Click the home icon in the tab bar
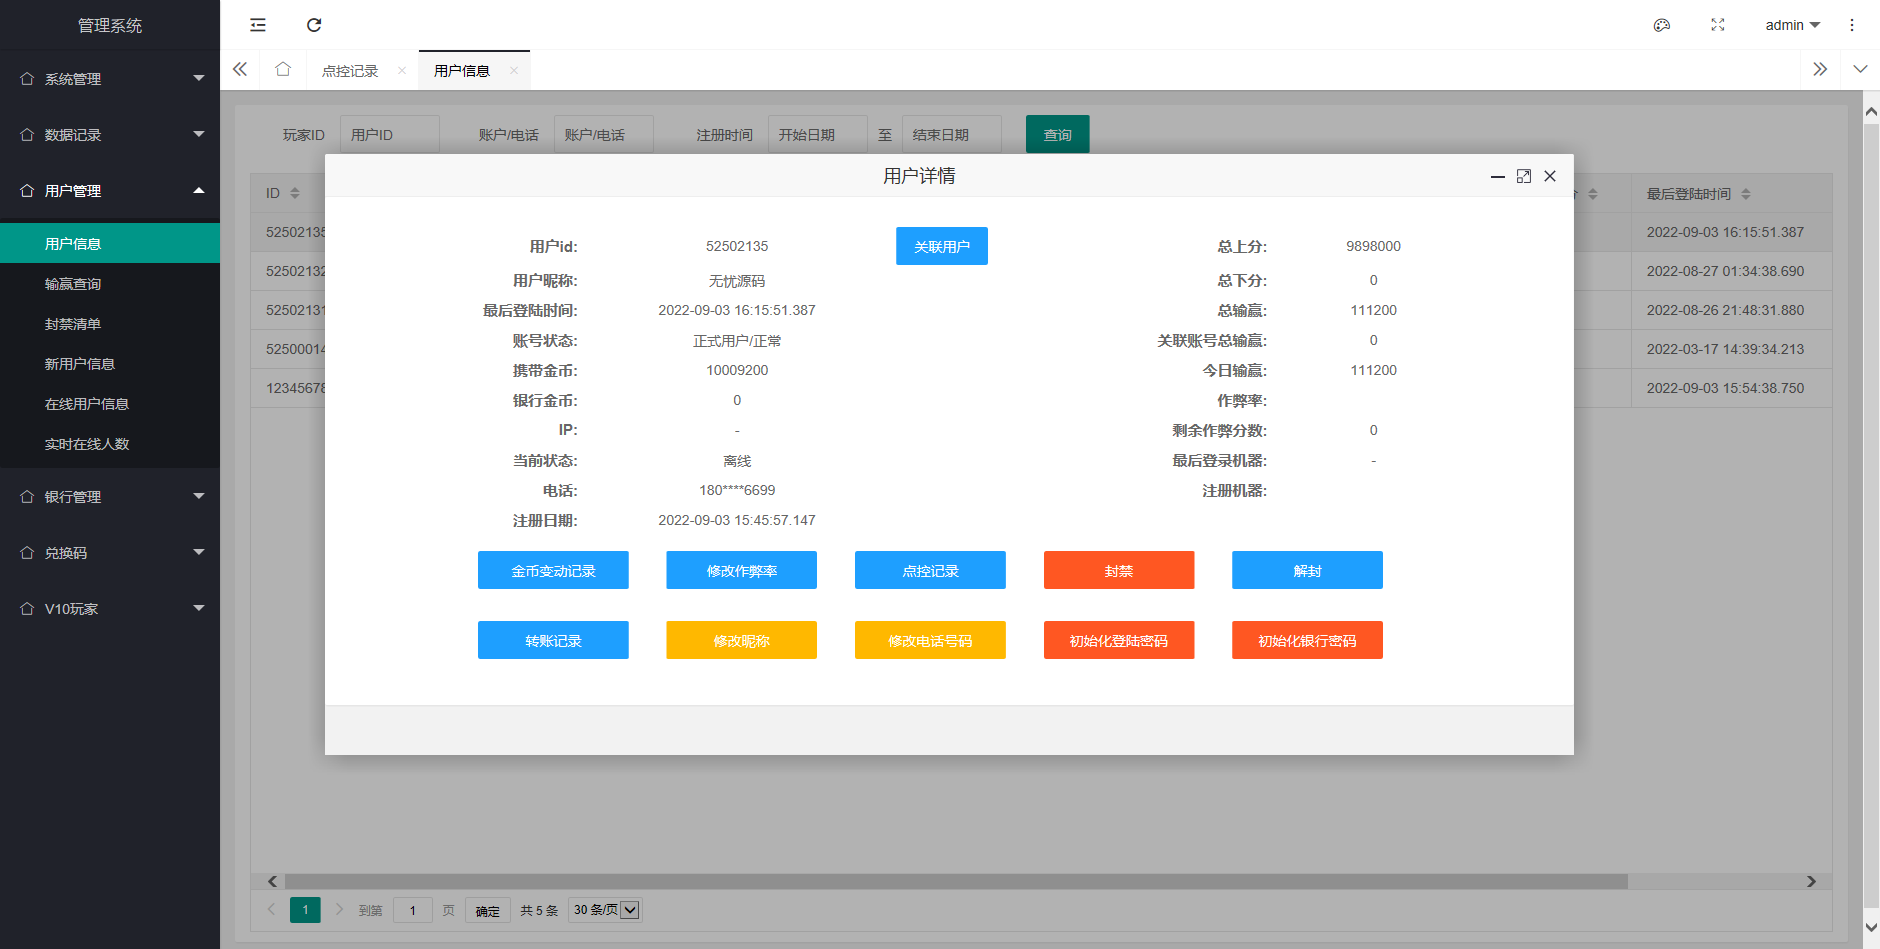 click(x=283, y=69)
